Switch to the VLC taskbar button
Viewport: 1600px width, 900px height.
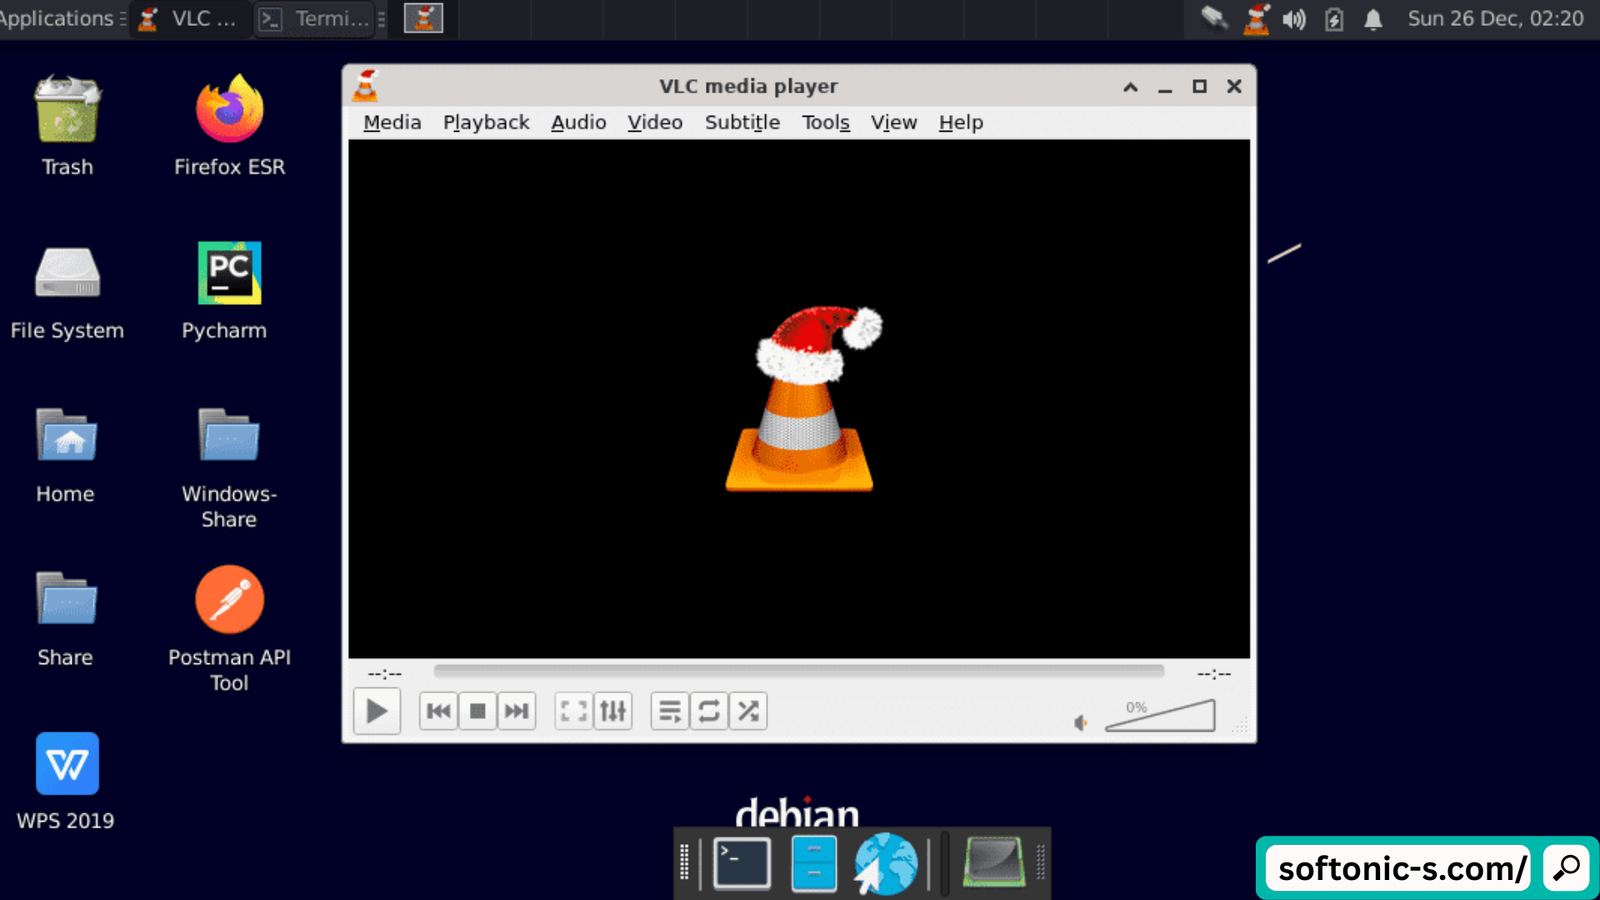point(189,19)
